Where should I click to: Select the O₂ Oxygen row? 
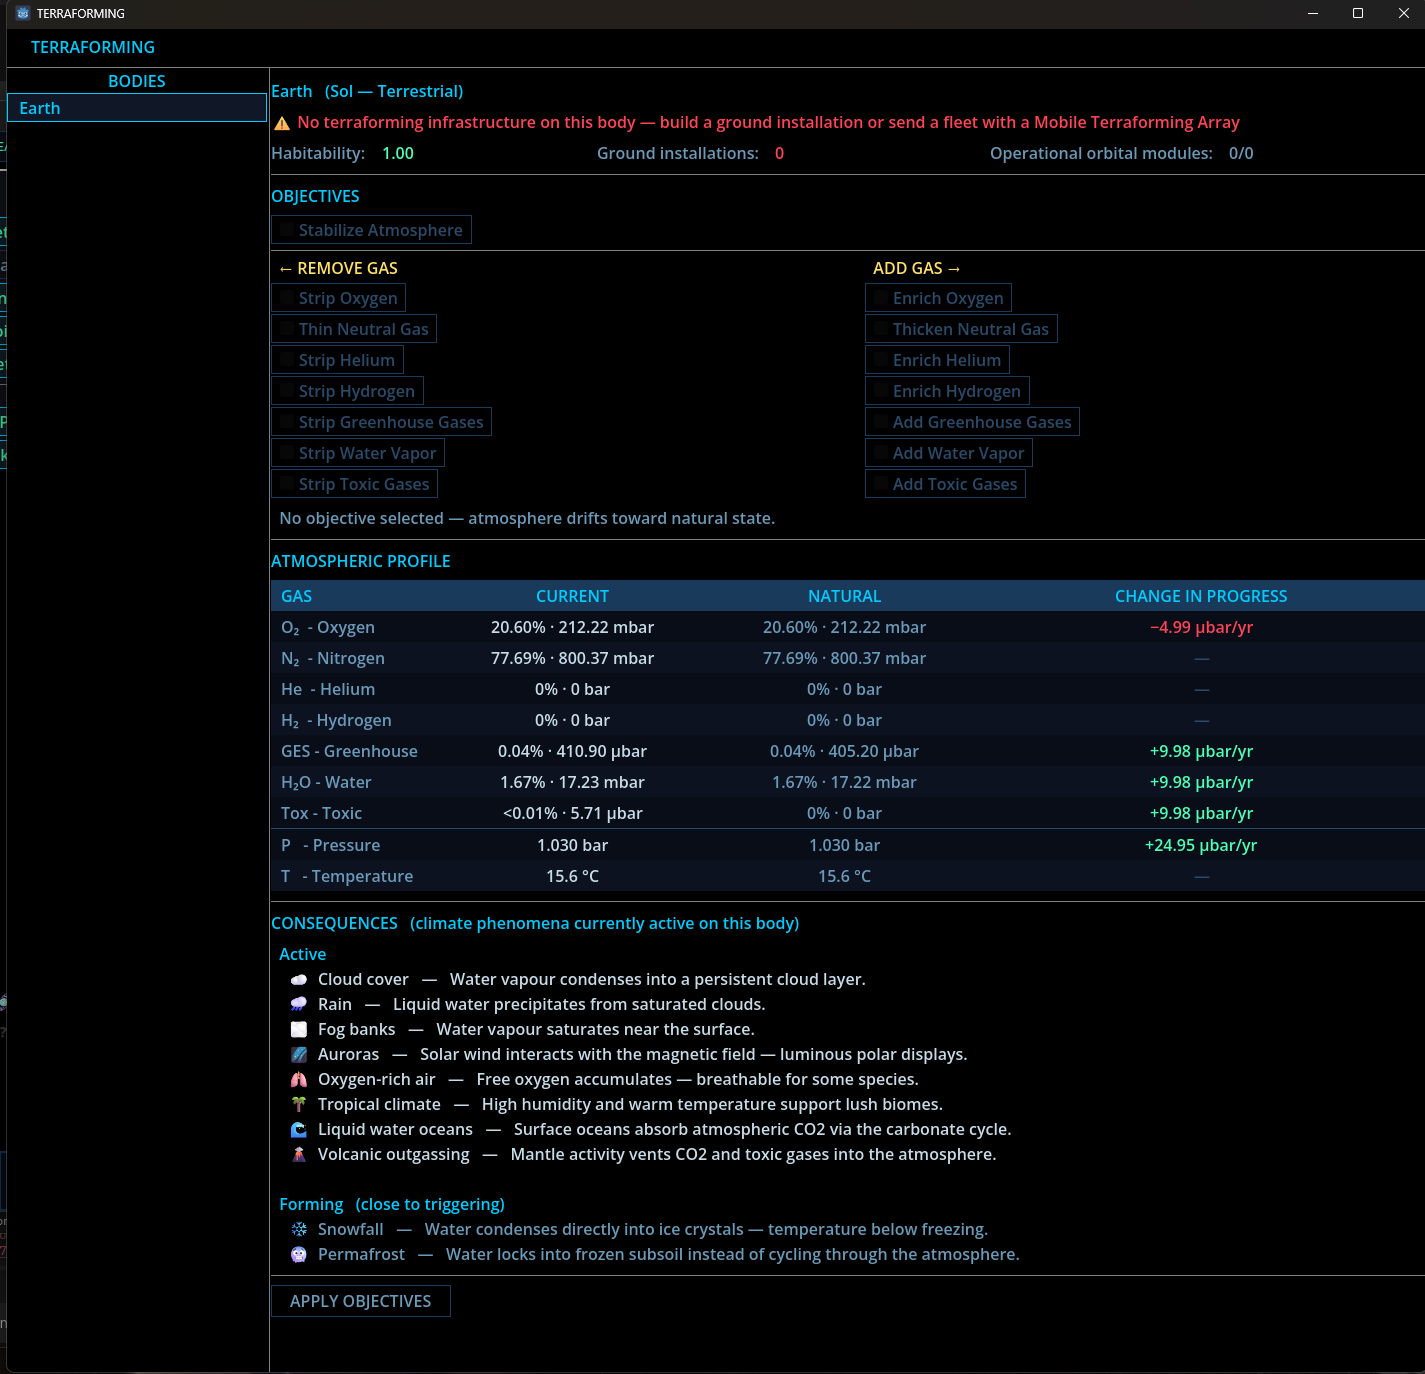(x=848, y=628)
